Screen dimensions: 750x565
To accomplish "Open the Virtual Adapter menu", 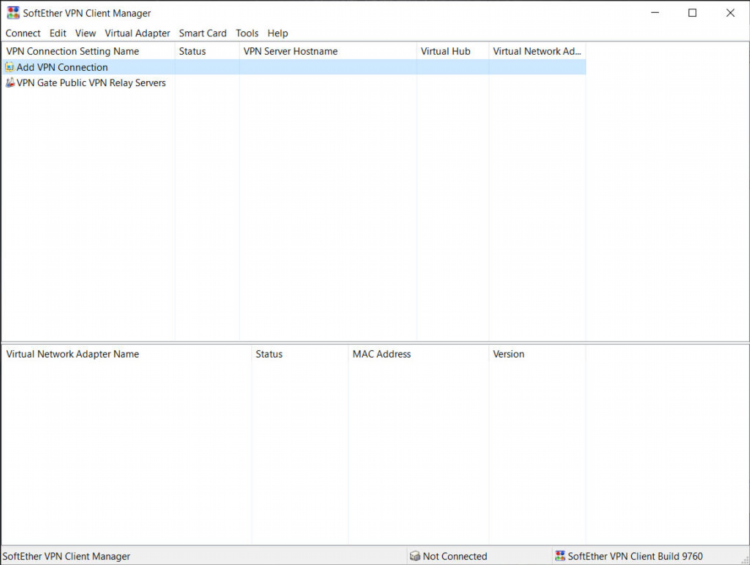I will 137,33.
